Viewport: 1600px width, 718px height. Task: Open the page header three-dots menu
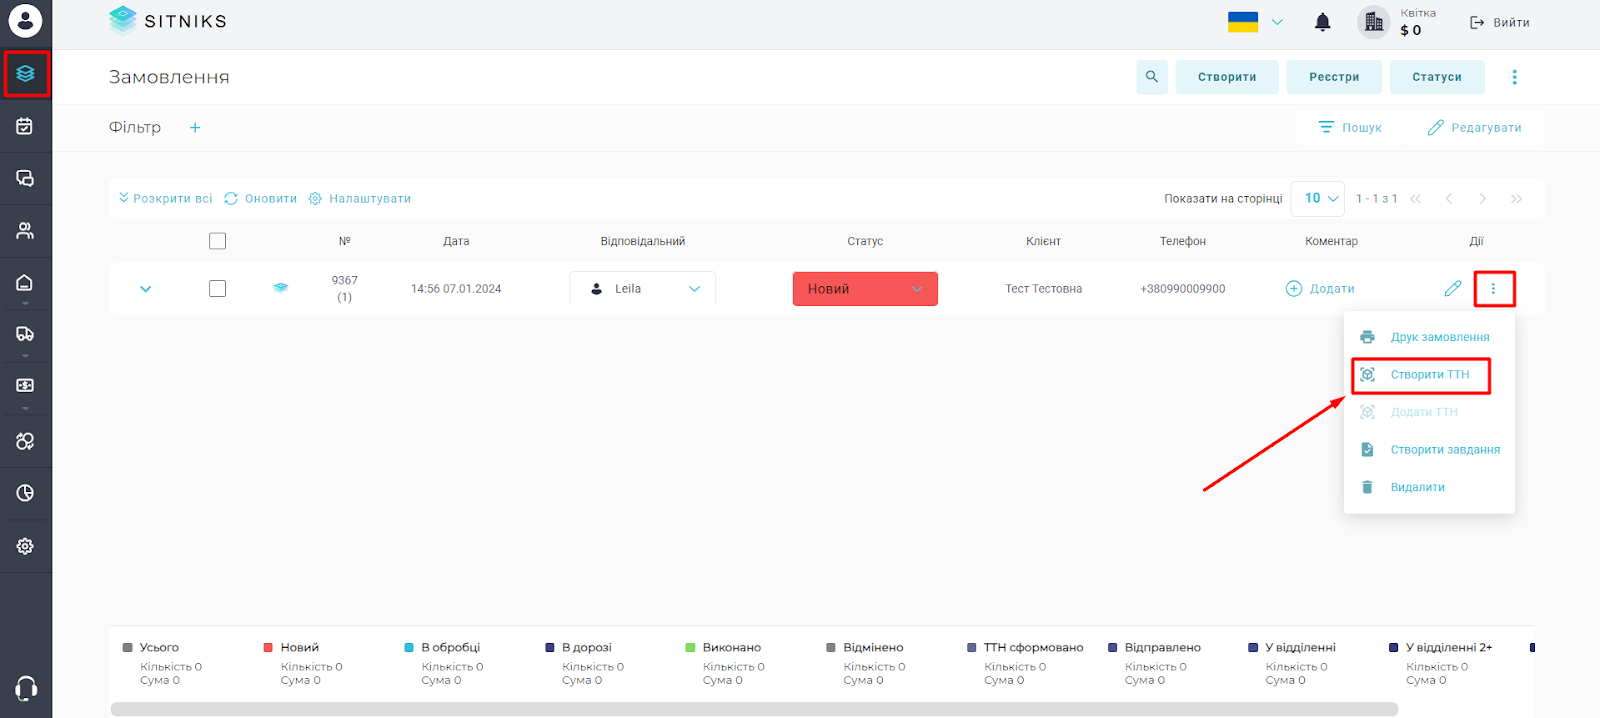1514,77
